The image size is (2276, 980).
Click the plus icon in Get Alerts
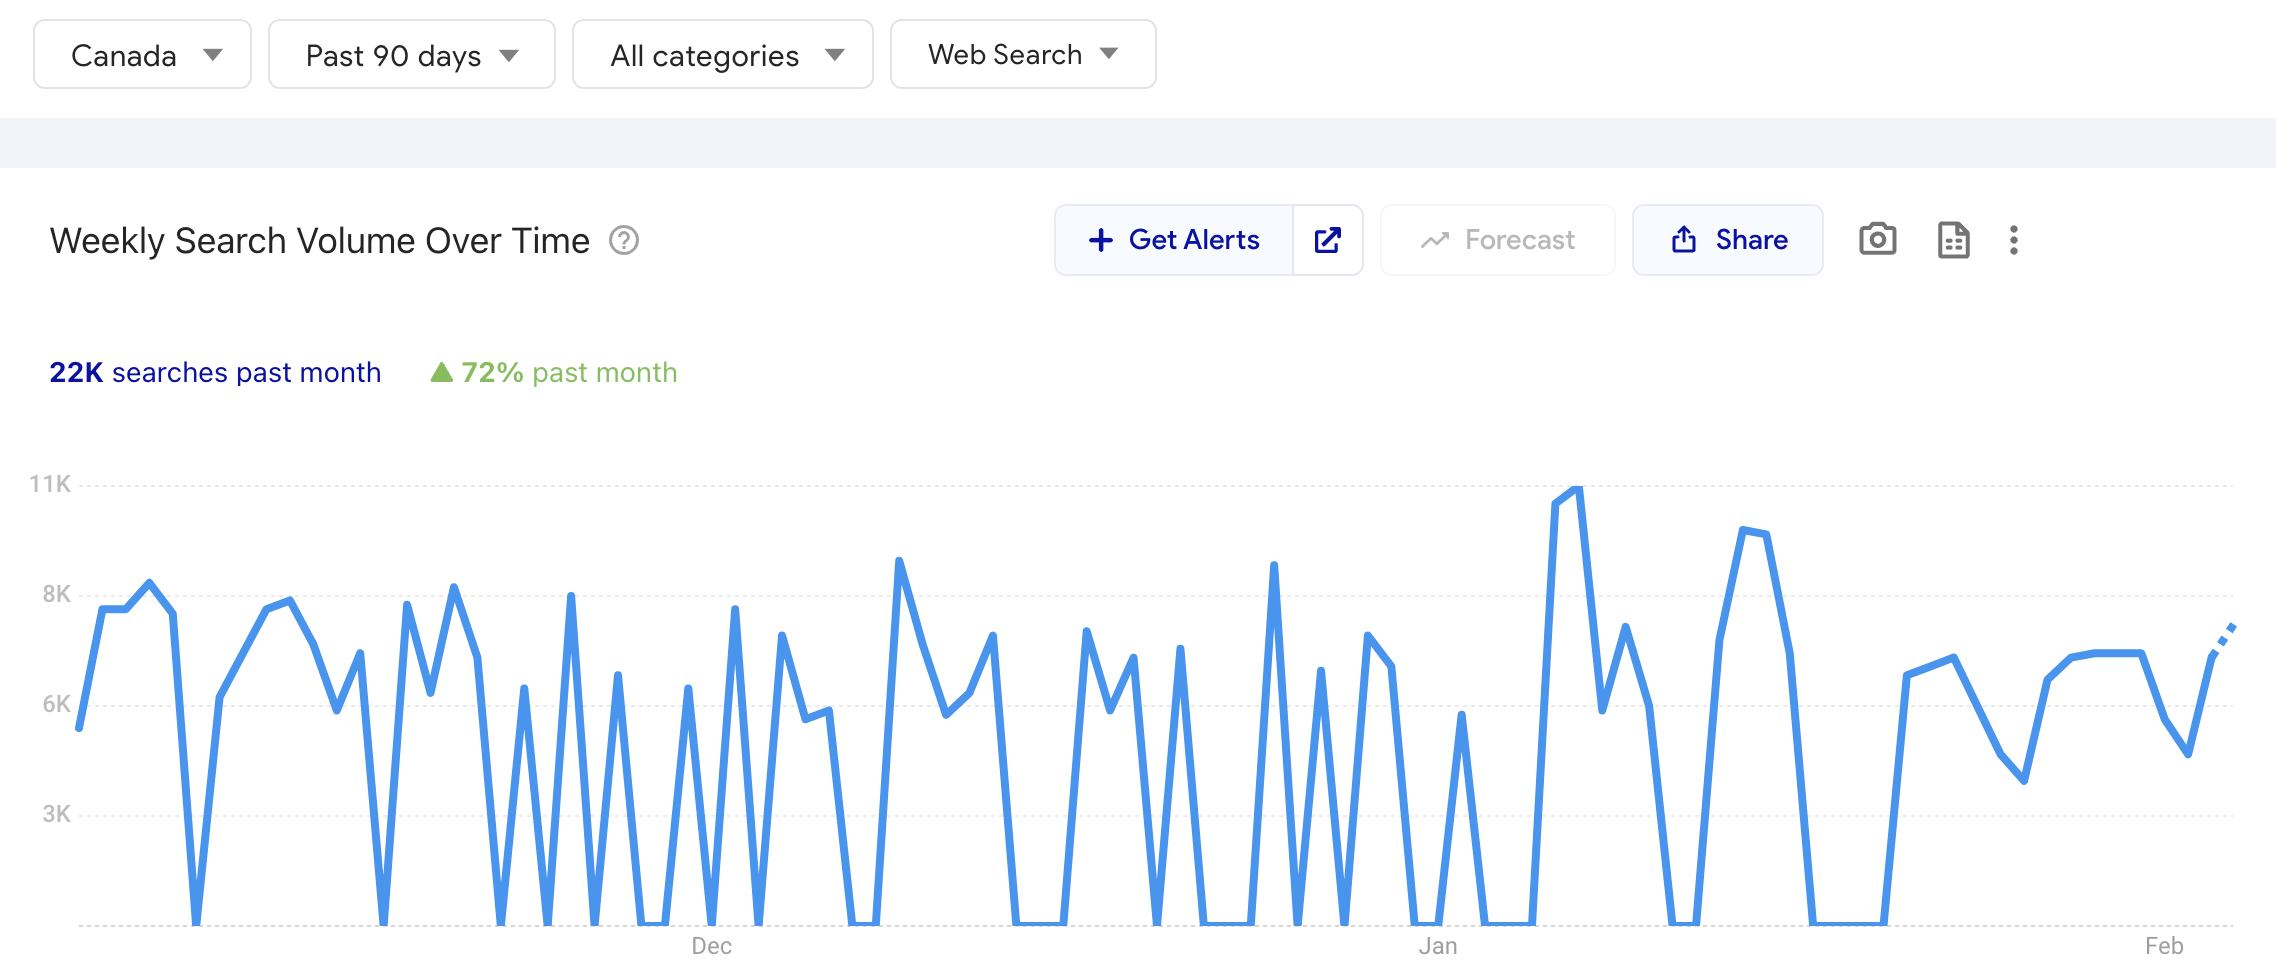[x=1100, y=240]
